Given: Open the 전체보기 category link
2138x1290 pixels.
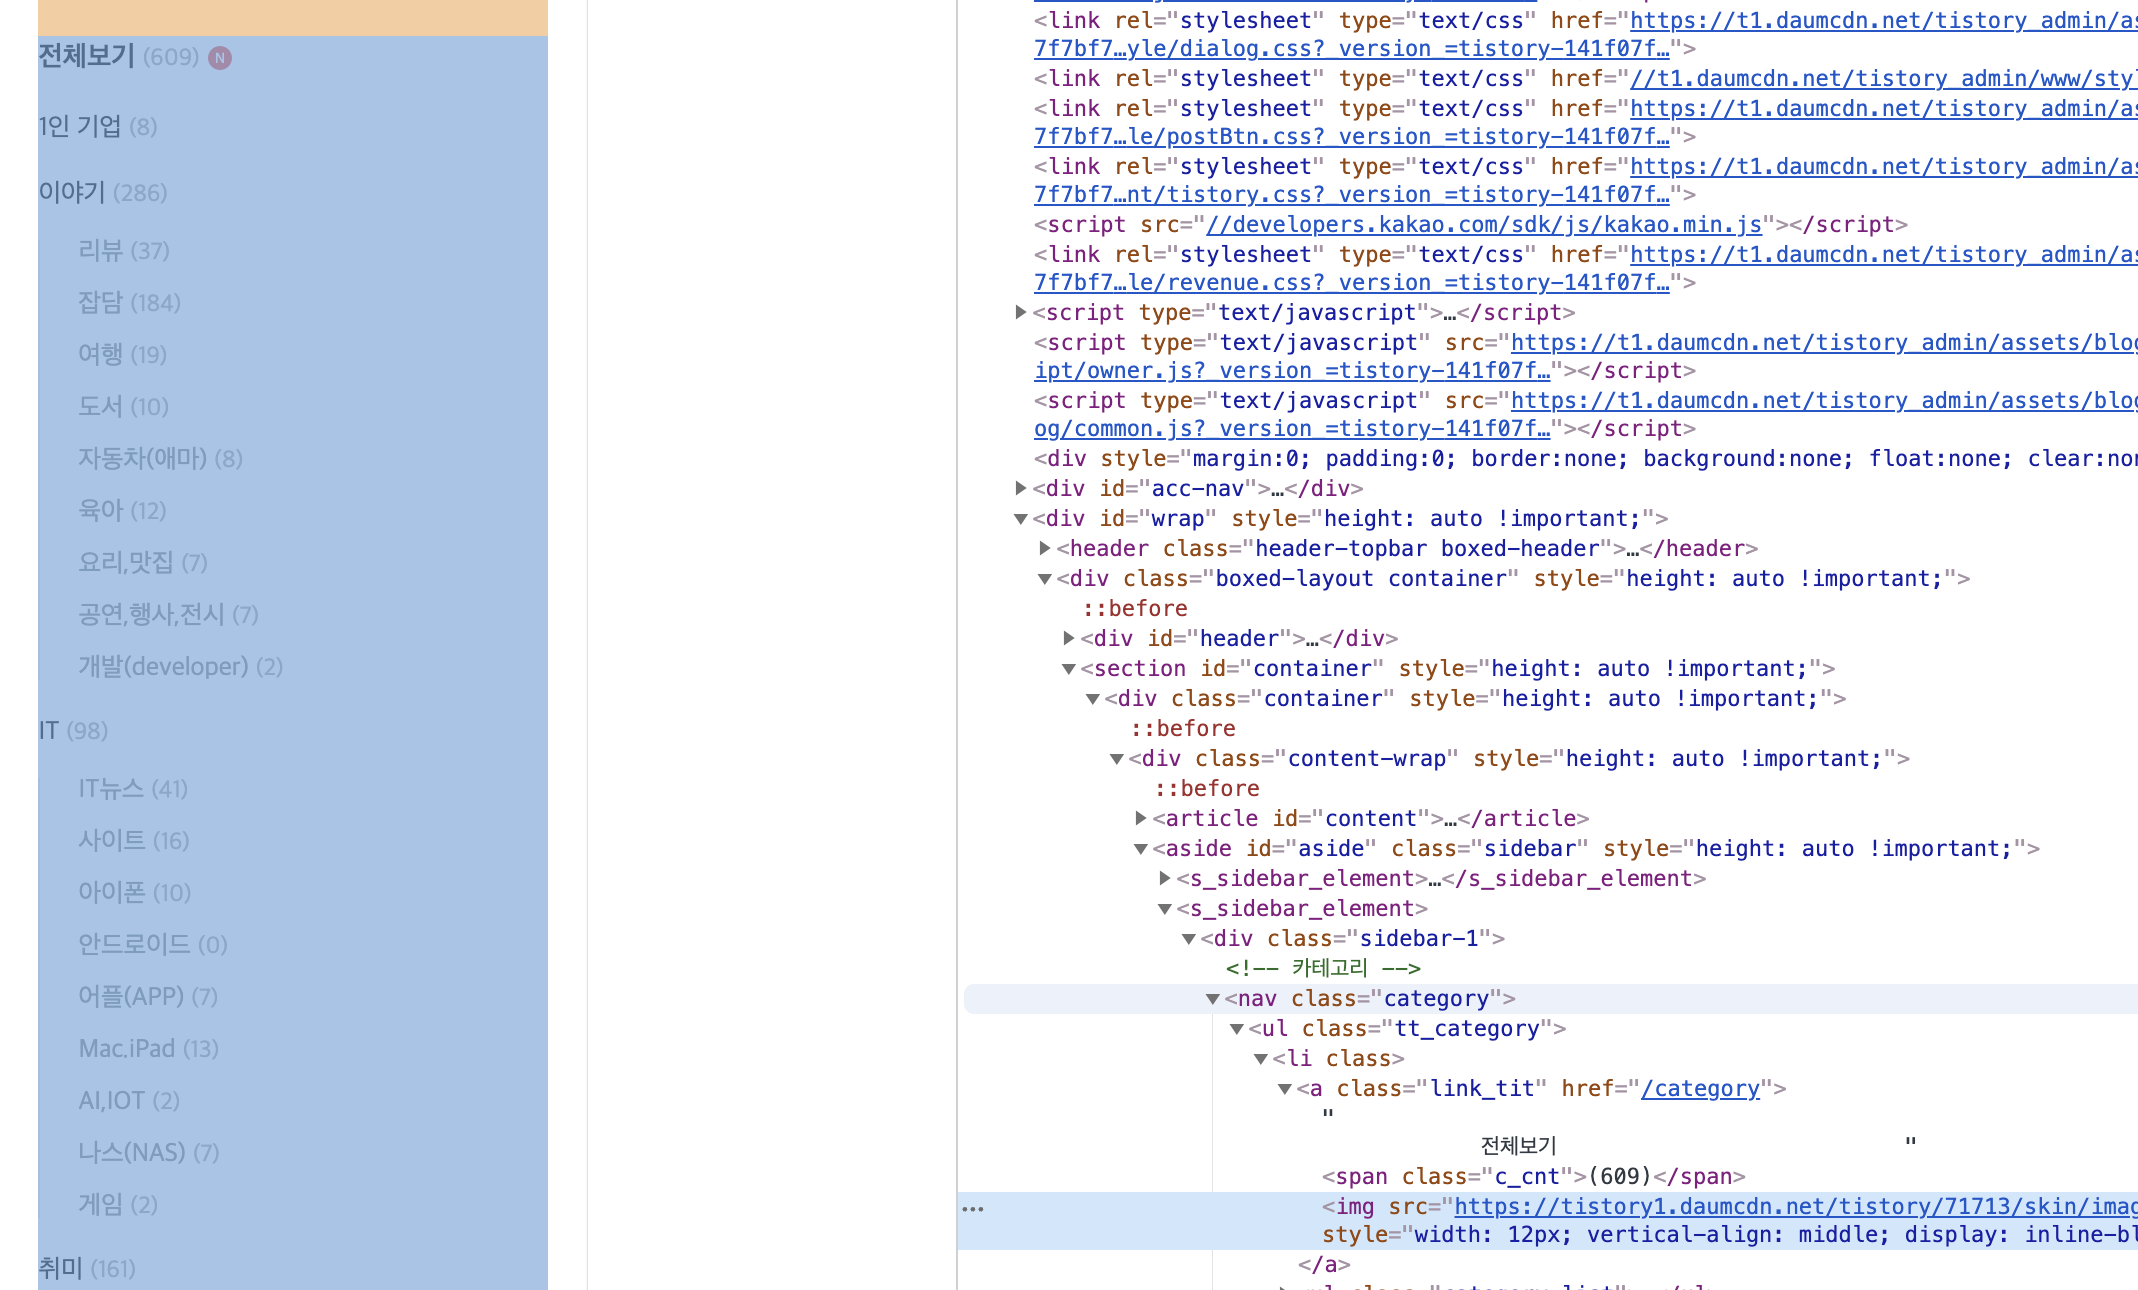Looking at the screenshot, I should 86,56.
